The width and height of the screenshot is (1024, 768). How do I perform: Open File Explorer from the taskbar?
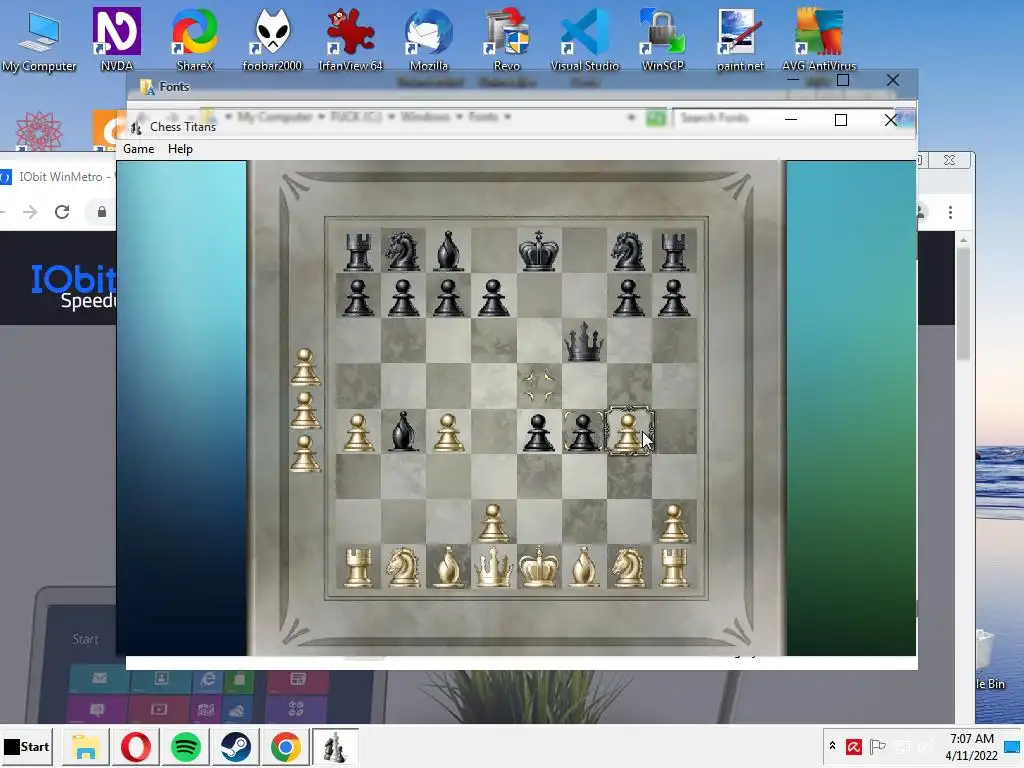point(86,746)
